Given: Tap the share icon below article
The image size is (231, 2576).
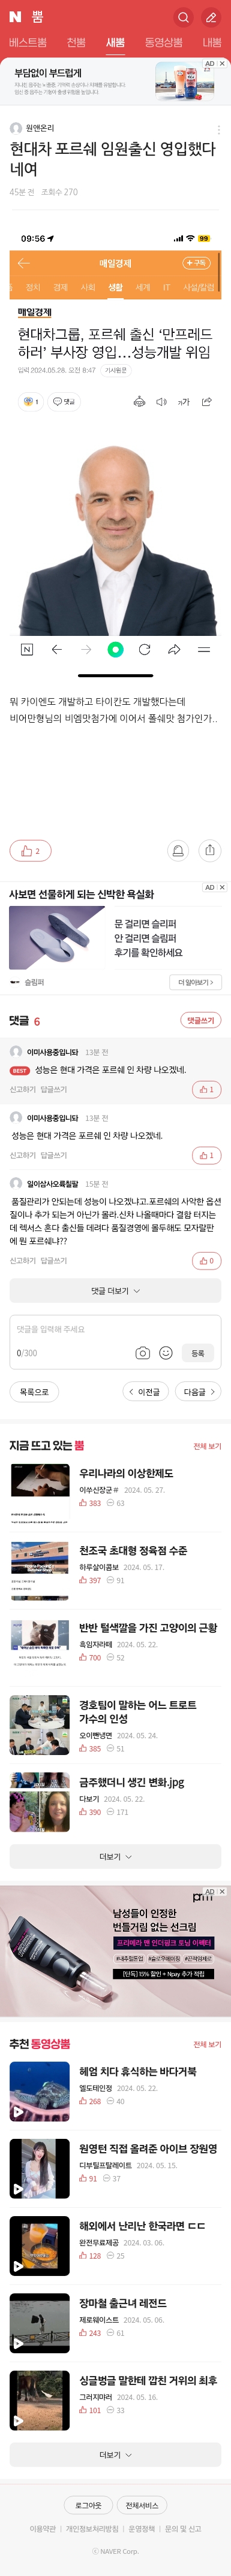Looking at the screenshot, I should [x=210, y=851].
